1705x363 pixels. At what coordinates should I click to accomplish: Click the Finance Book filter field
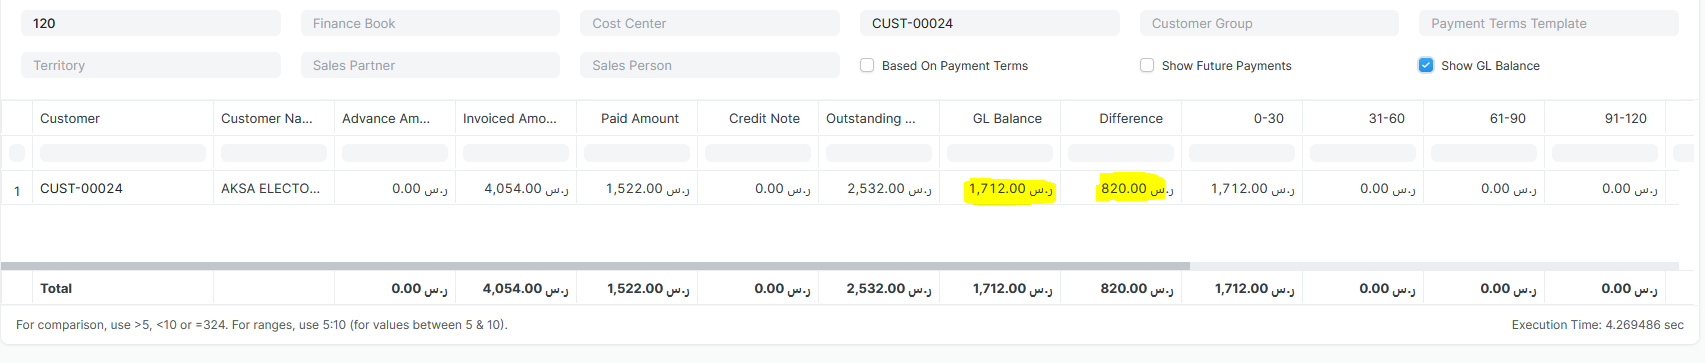[x=430, y=23]
